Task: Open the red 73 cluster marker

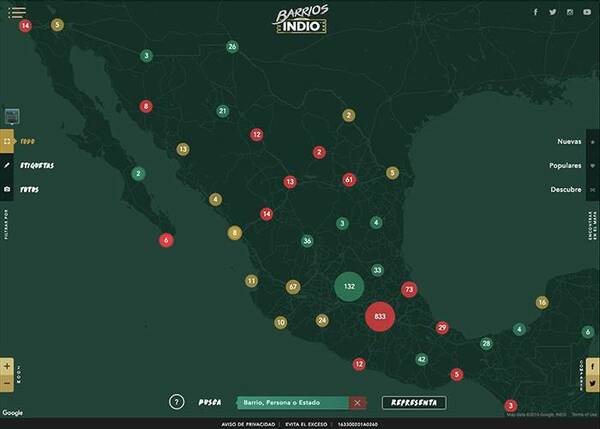Action: 409,289
